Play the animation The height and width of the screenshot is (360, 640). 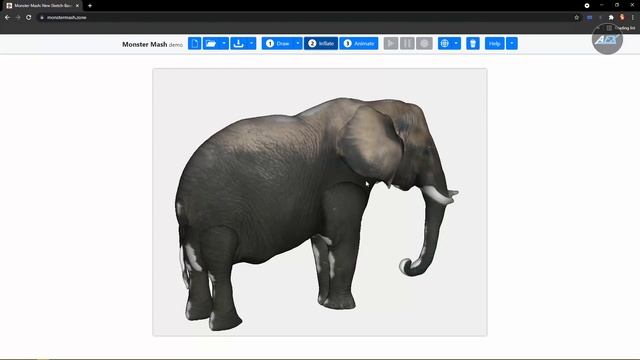391,43
